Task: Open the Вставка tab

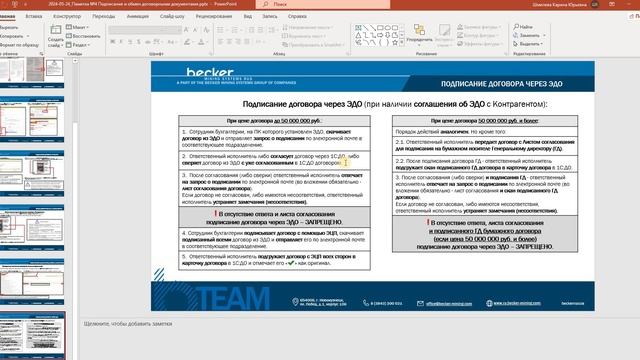Action: tap(33, 16)
